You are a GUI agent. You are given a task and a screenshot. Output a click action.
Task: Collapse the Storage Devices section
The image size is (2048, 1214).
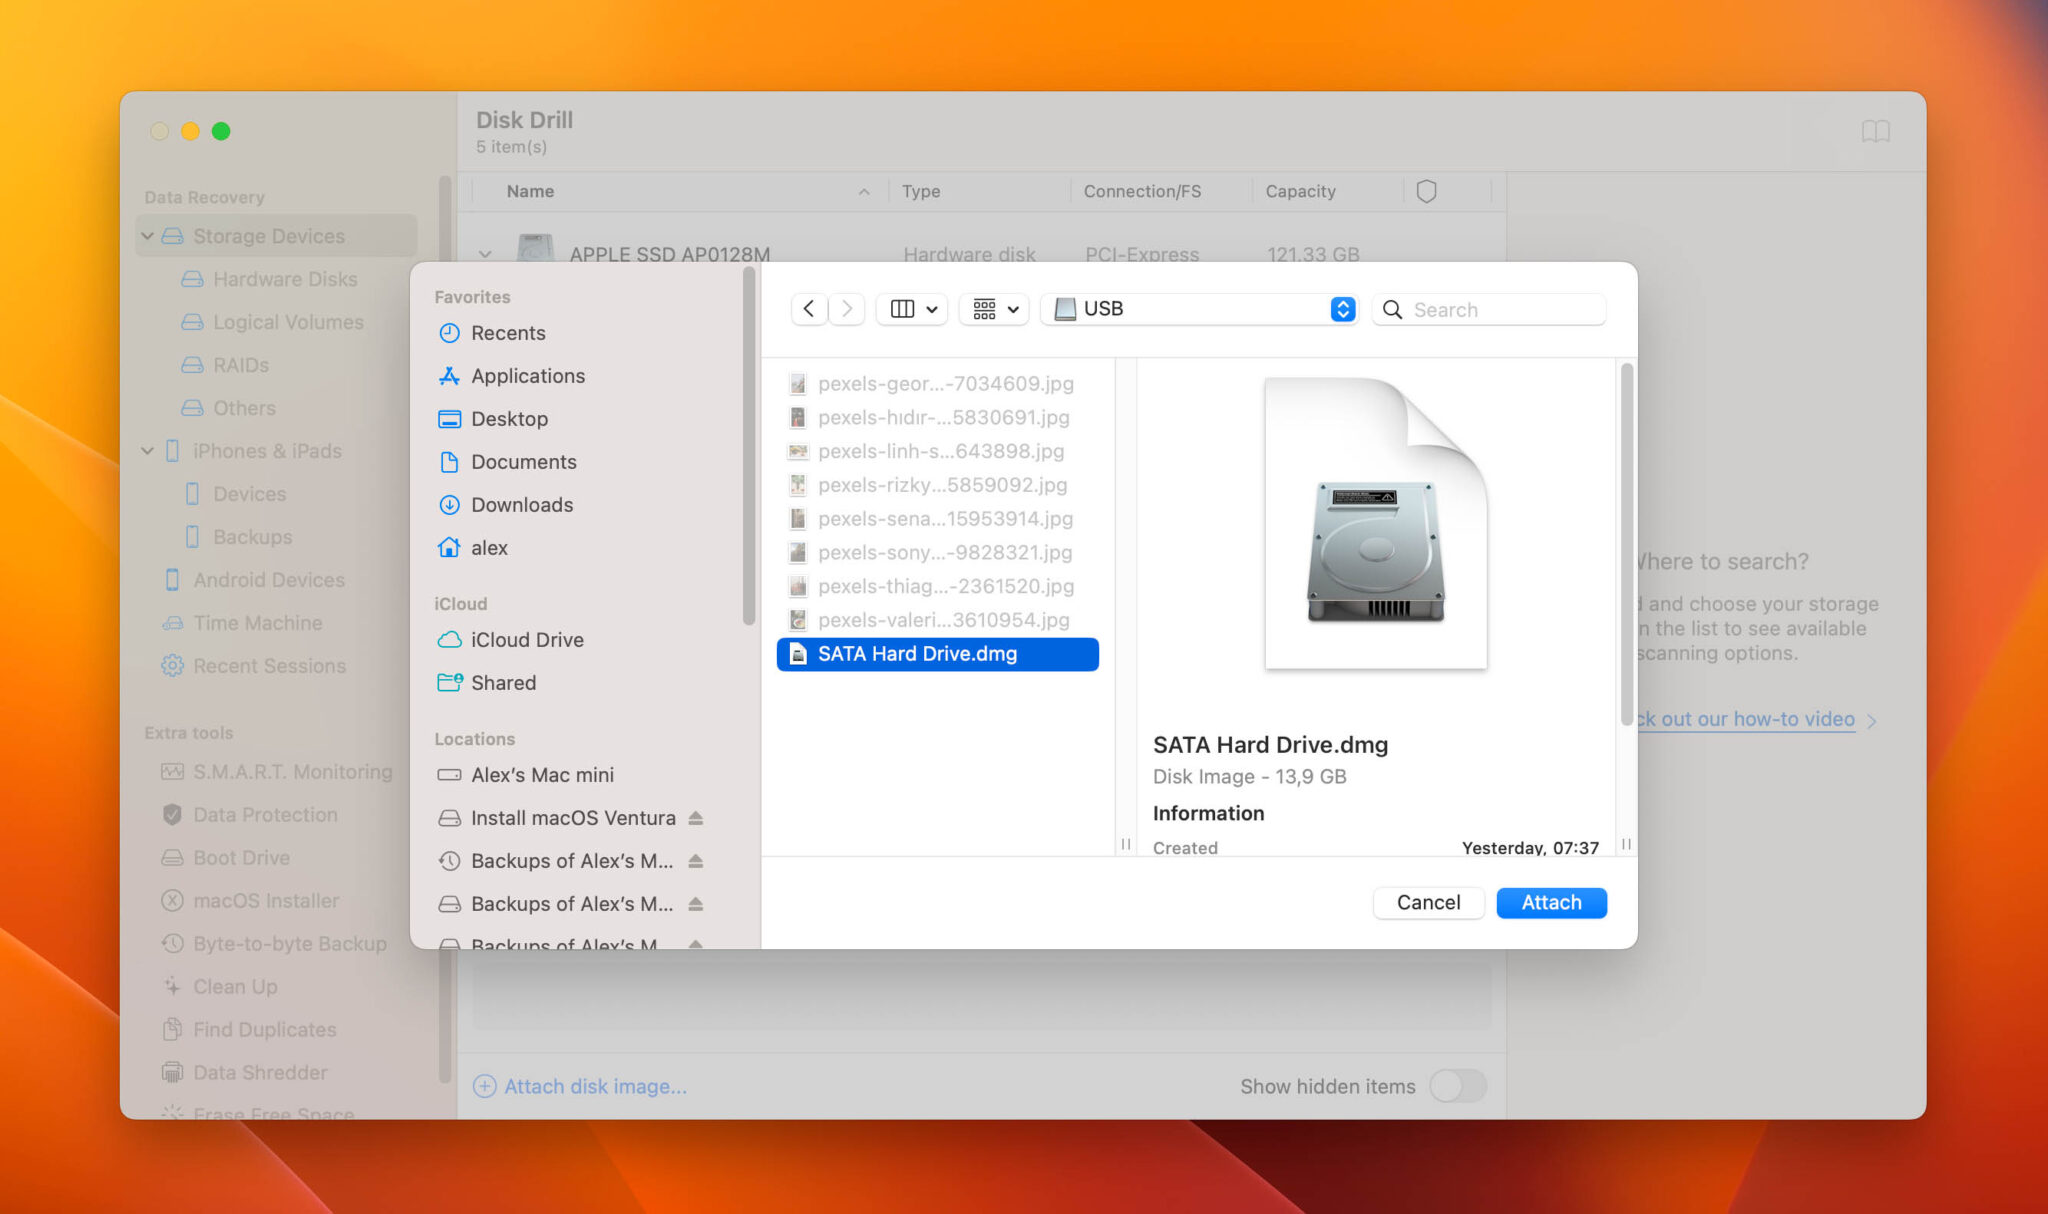(x=147, y=235)
